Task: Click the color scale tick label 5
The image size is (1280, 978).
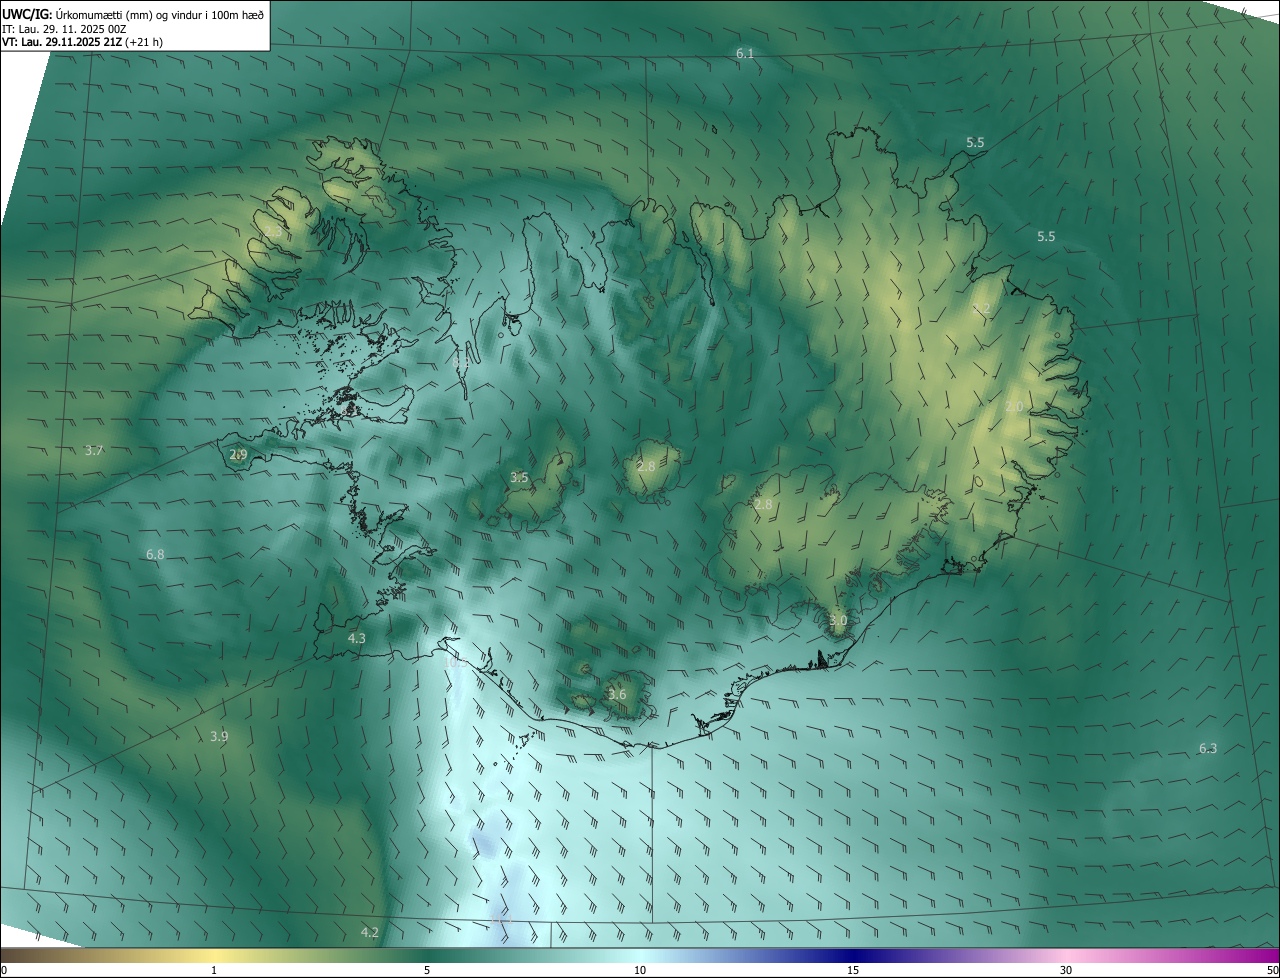Action: 427,971
